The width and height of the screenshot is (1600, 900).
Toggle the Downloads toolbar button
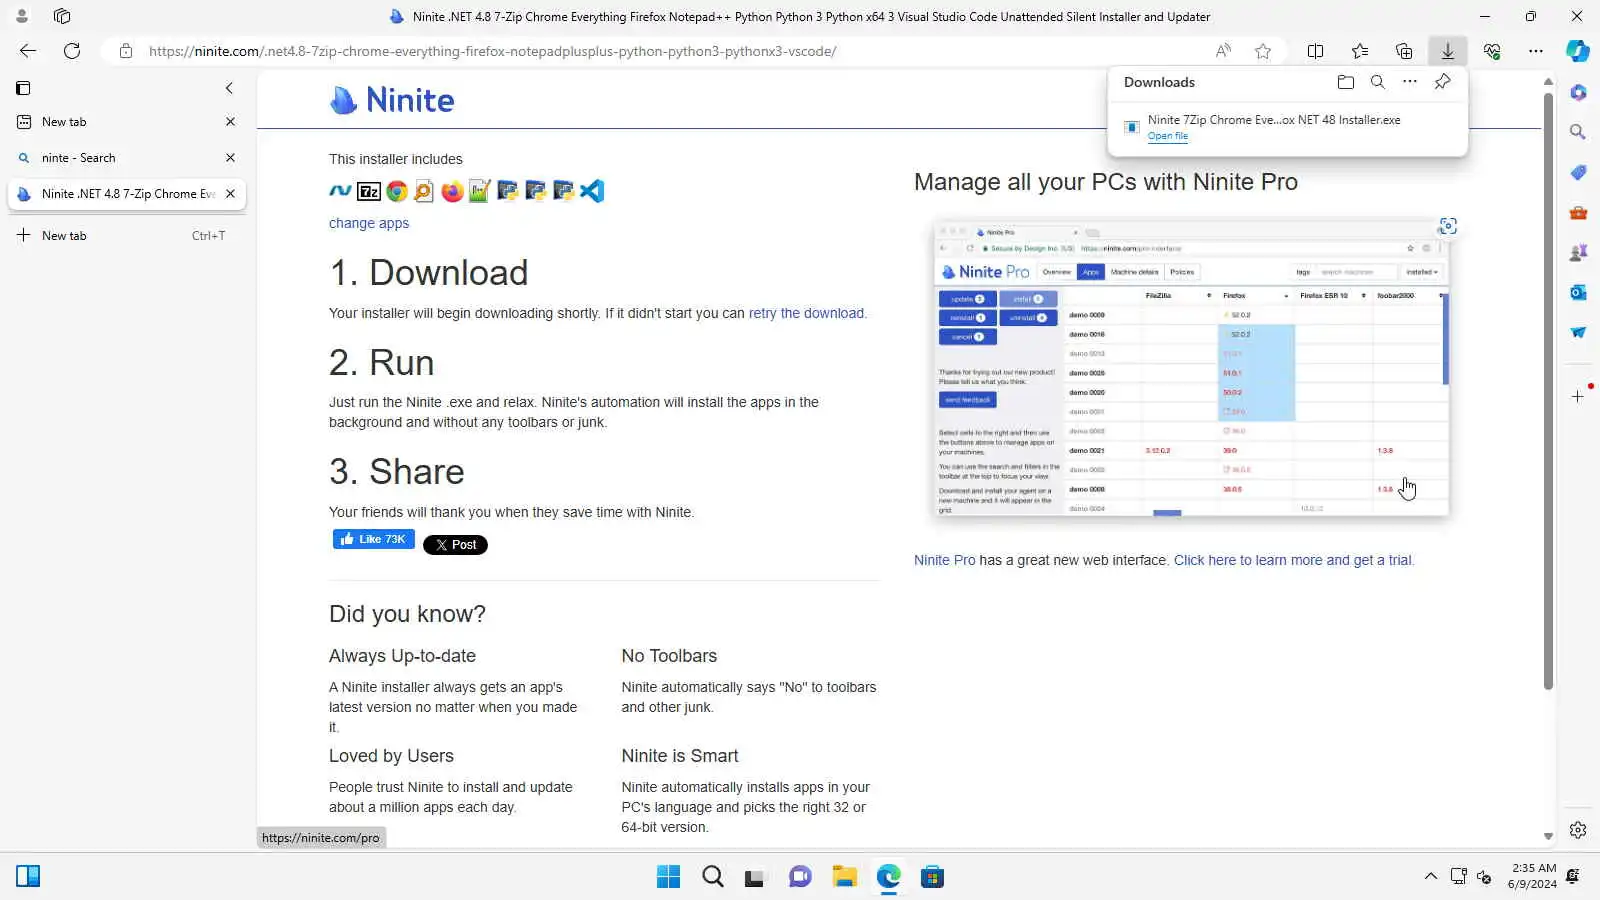pyautogui.click(x=1448, y=51)
